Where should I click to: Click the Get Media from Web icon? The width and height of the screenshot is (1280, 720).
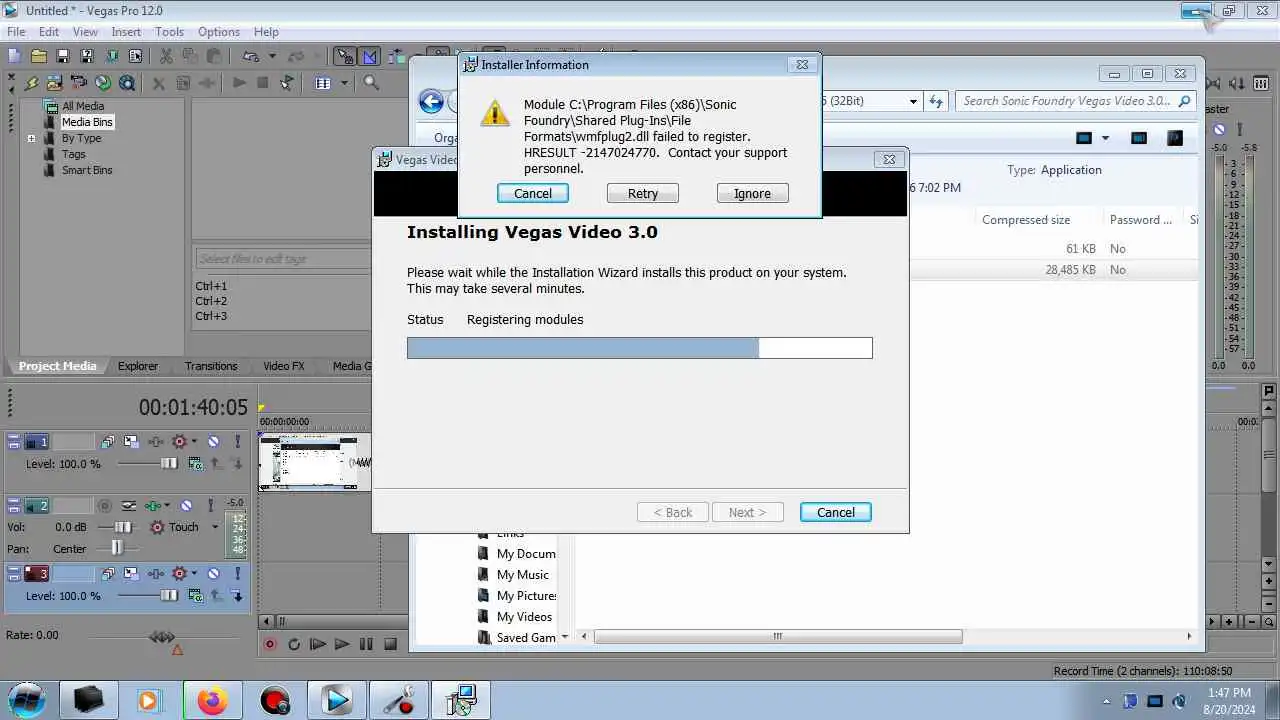[x=127, y=83]
